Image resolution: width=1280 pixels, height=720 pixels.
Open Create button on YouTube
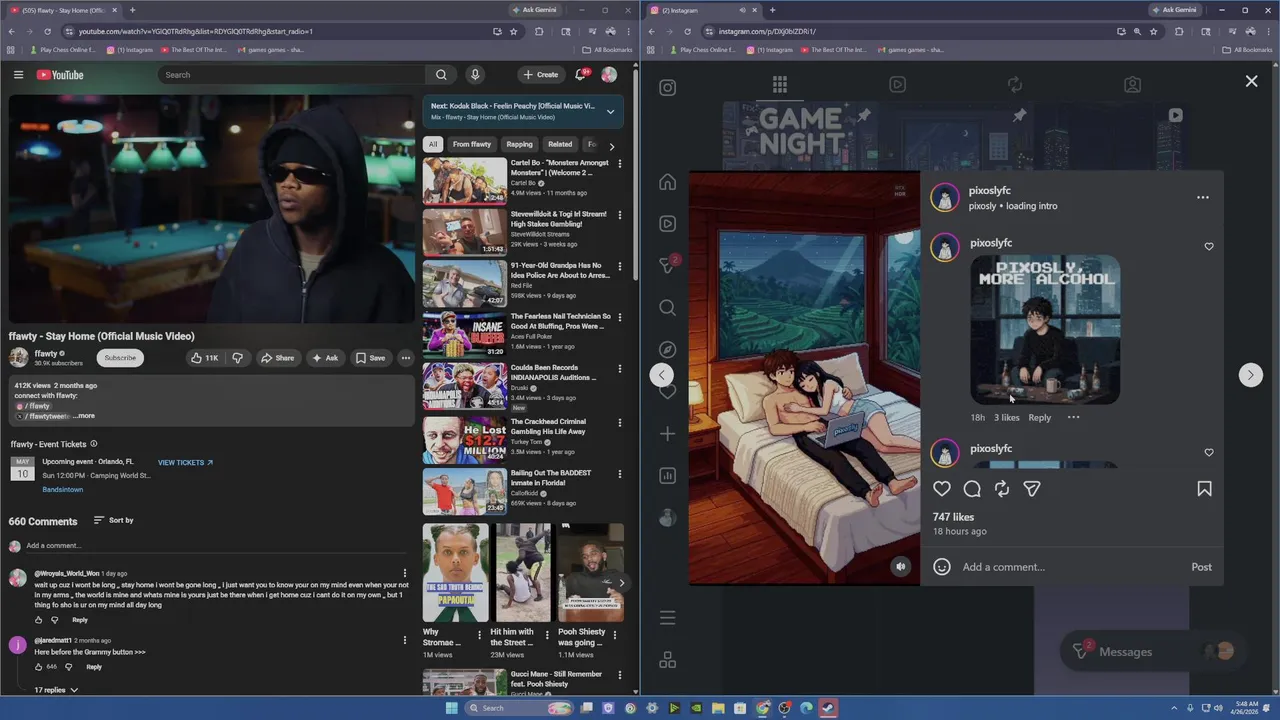[x=540, y=75]
